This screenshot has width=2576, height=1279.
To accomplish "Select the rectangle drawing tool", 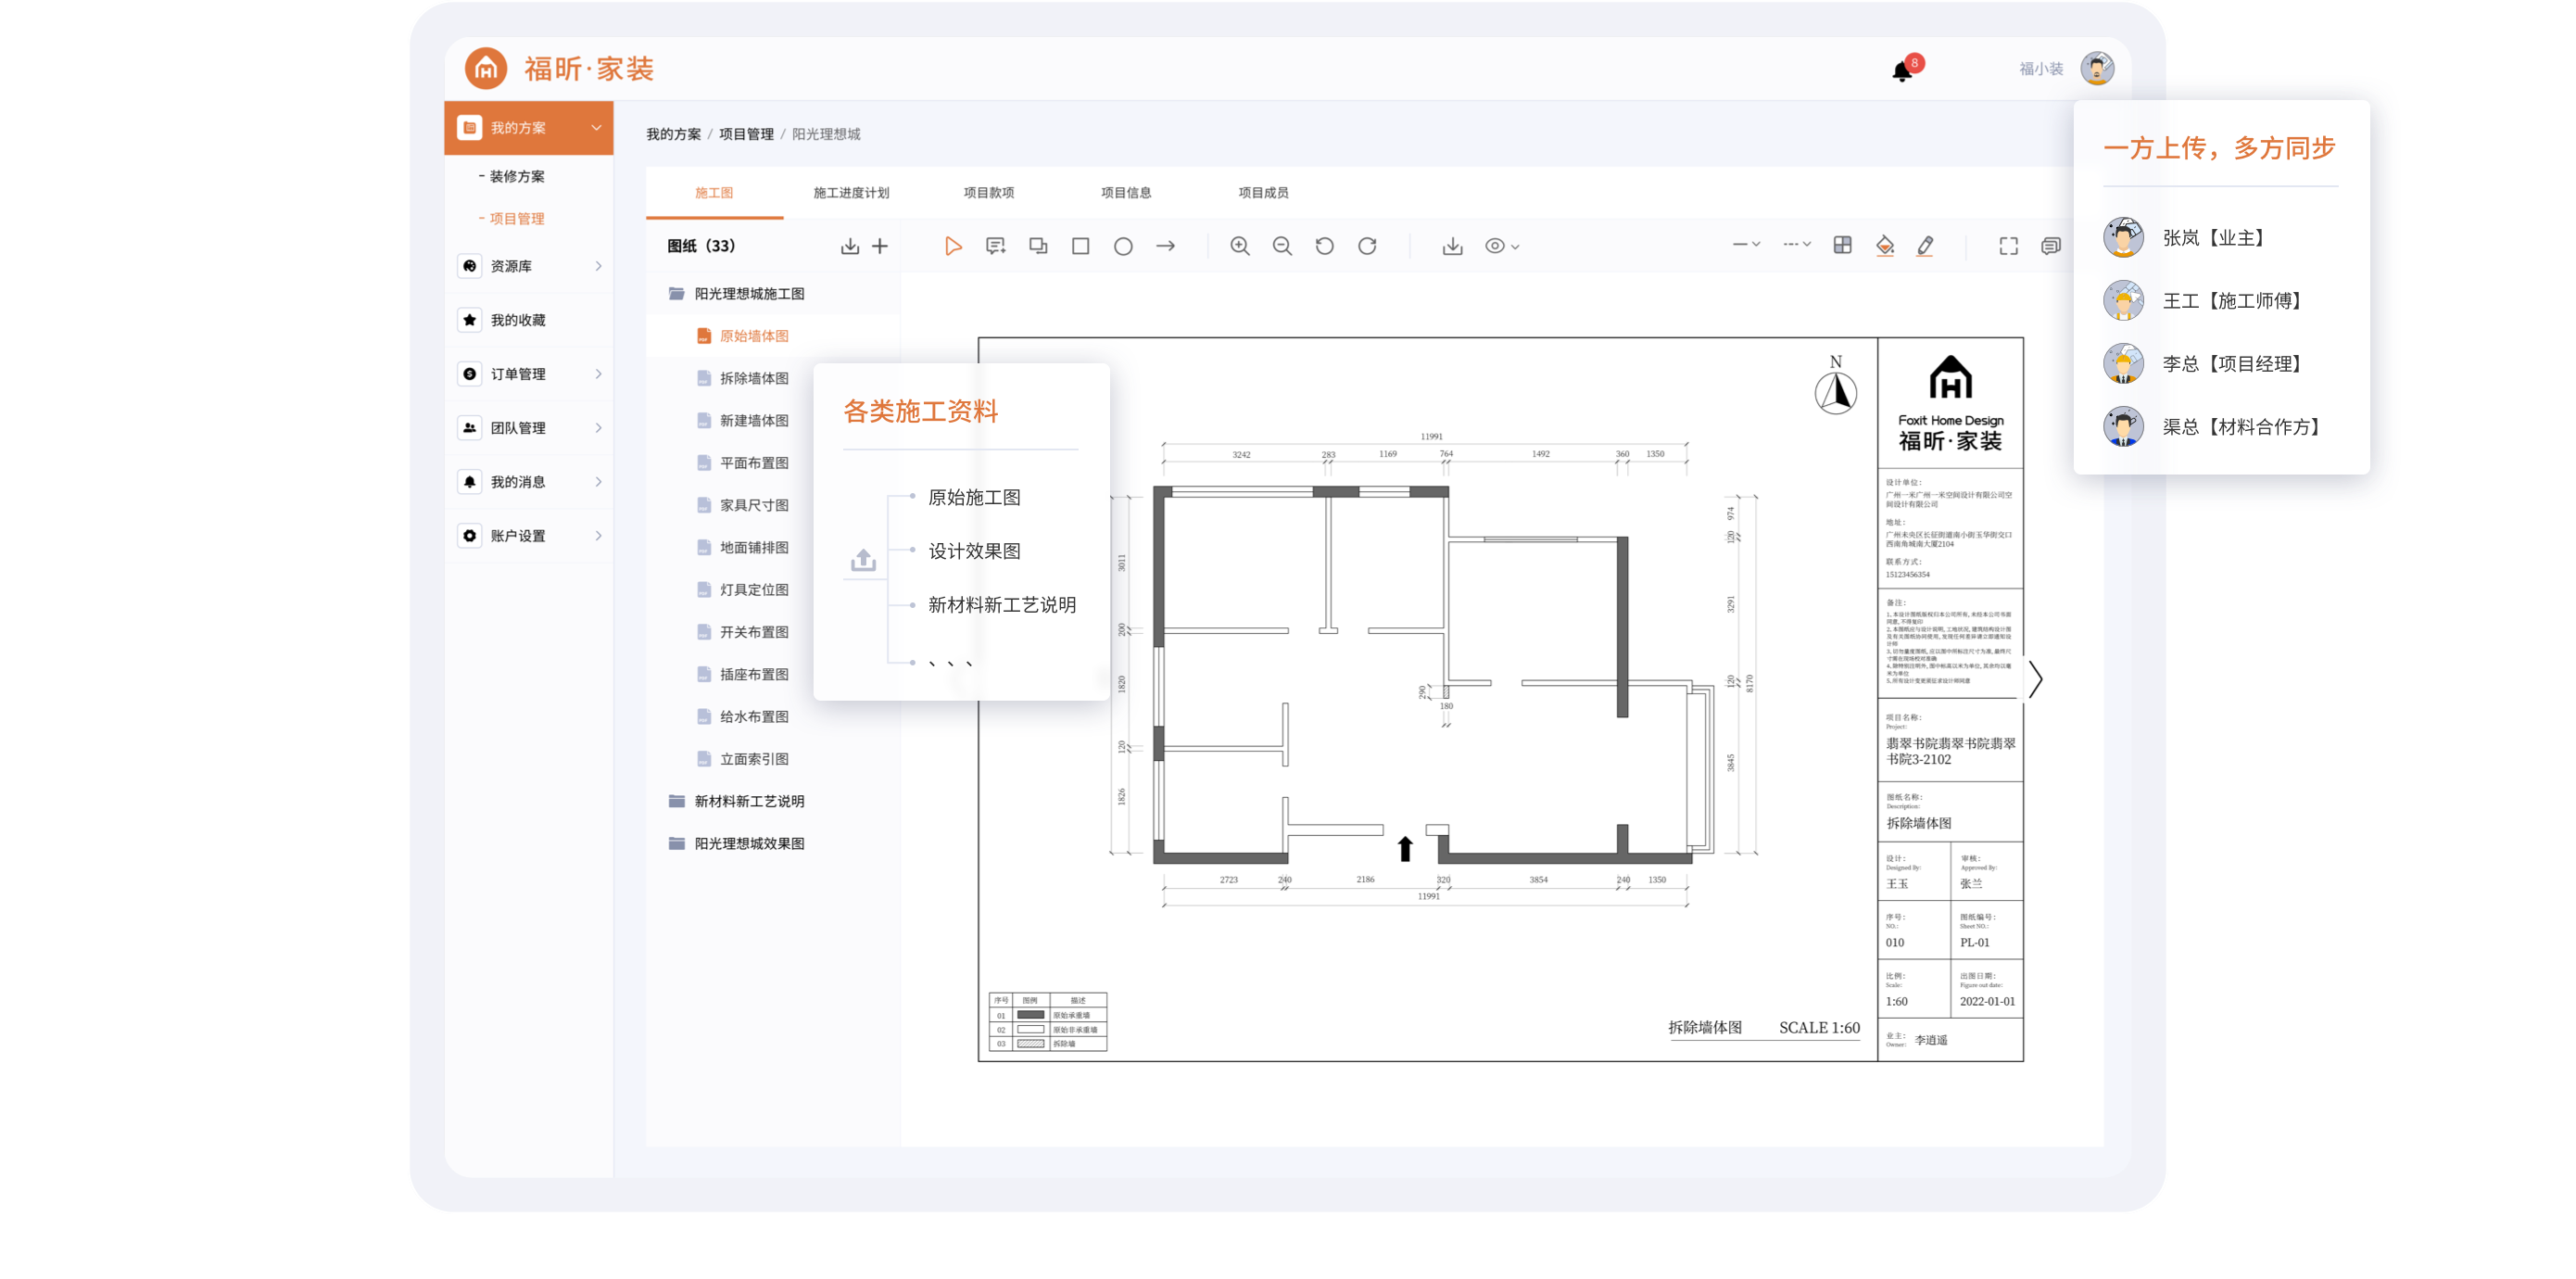I will 1080,246.
